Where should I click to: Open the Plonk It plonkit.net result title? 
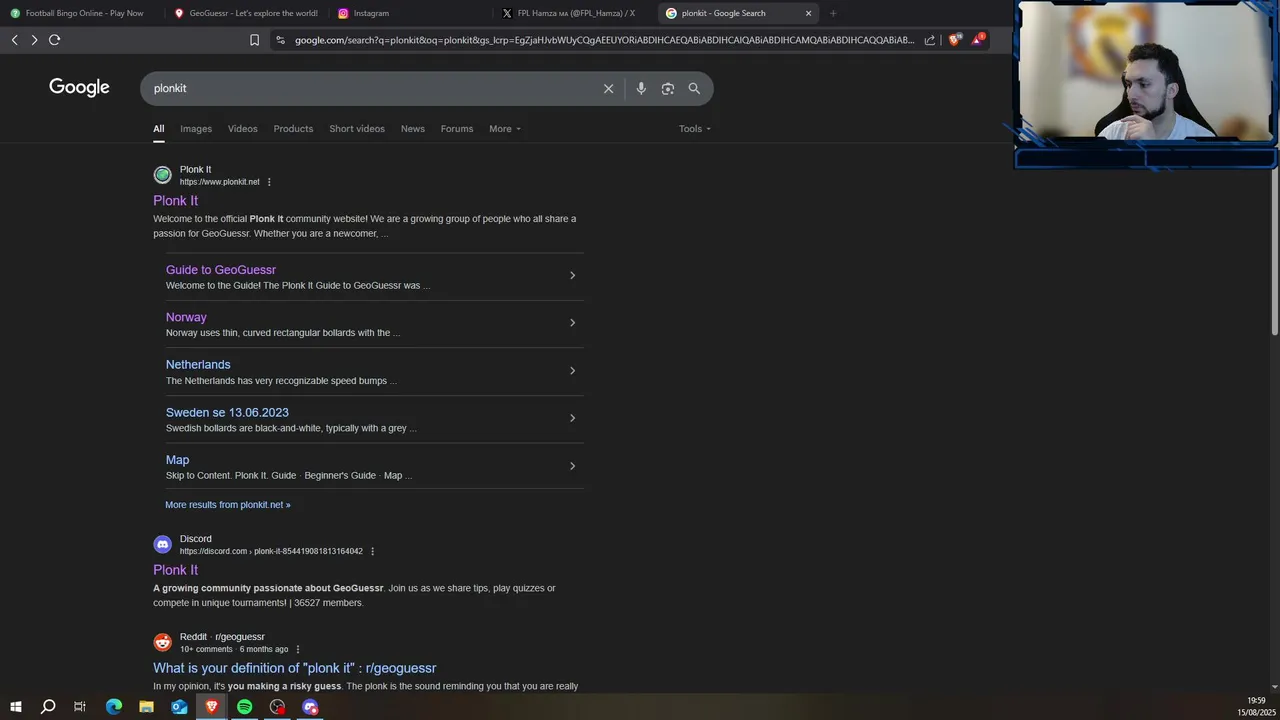pyautogui.click(x=175, y=201)
